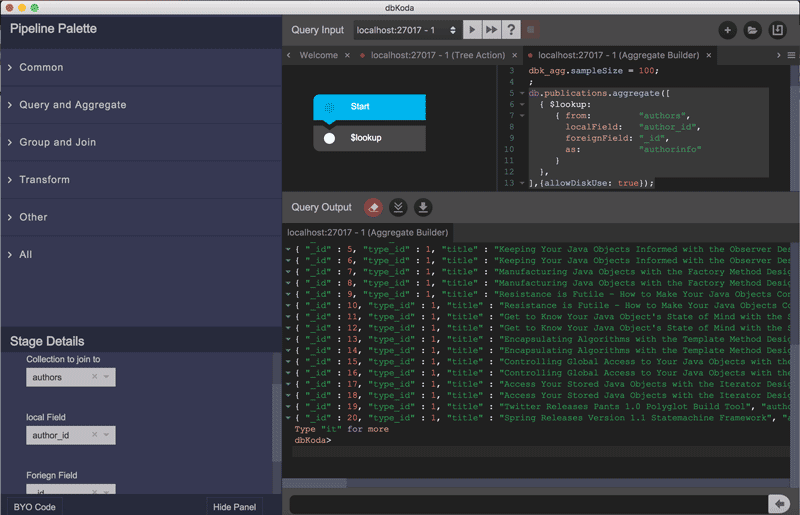Screen dimensions: 800x515
Task: Click the Show More double-chevron output icon
Action: (398, 207)
